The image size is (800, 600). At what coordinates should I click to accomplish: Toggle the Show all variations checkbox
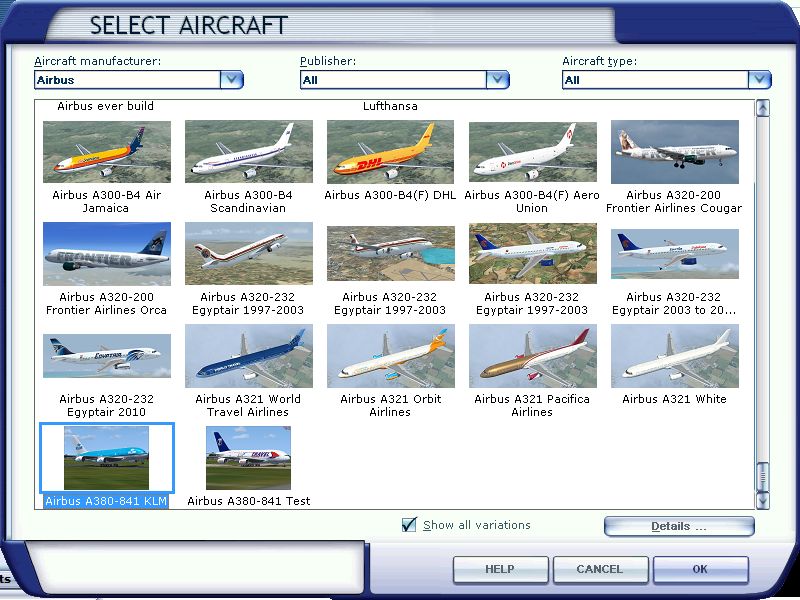[409, 525]
